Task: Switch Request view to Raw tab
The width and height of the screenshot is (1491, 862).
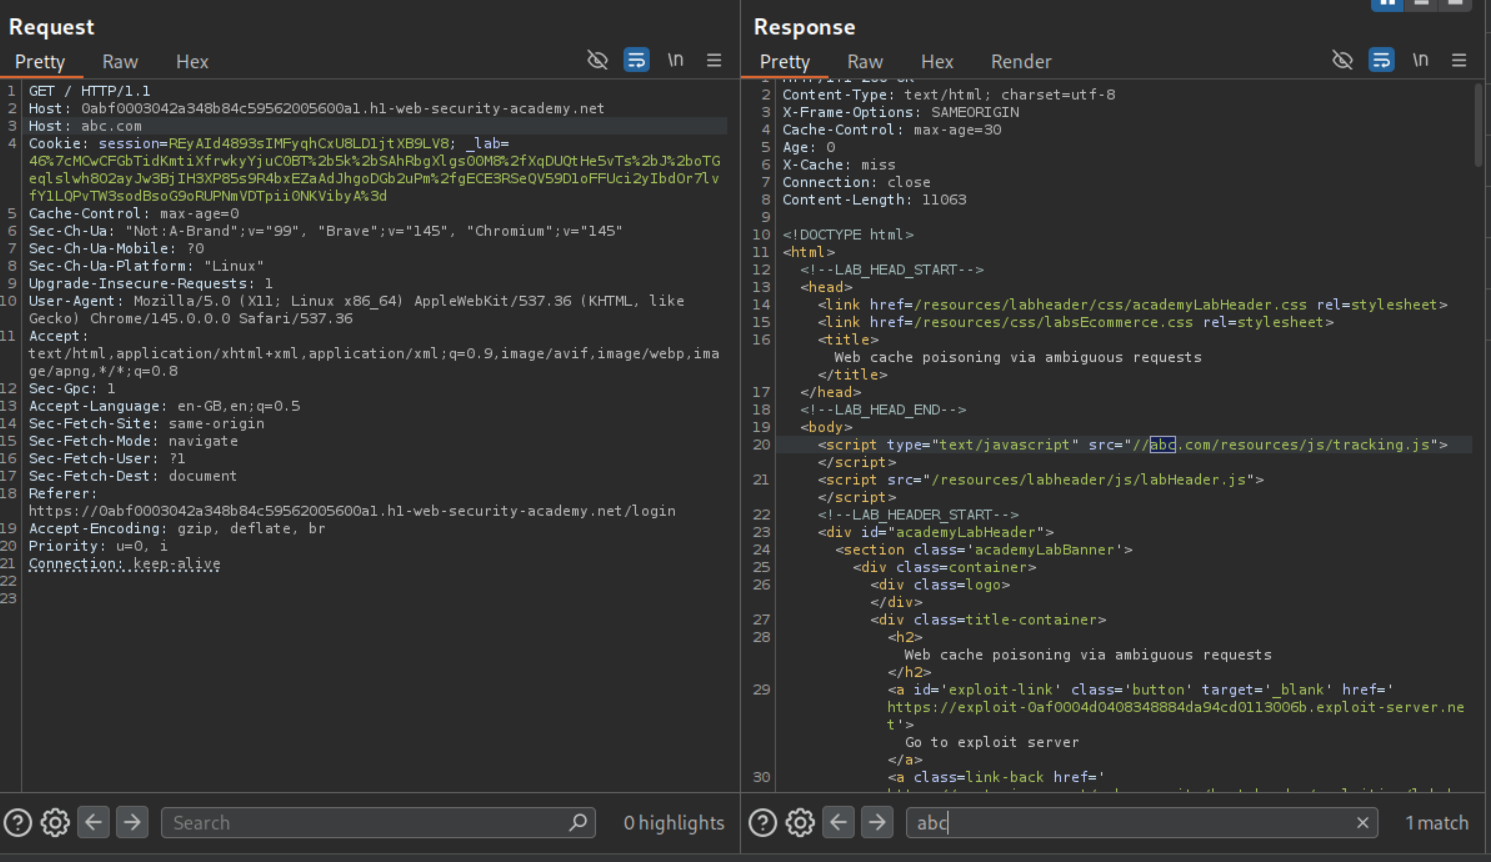Action: point(120,62)
